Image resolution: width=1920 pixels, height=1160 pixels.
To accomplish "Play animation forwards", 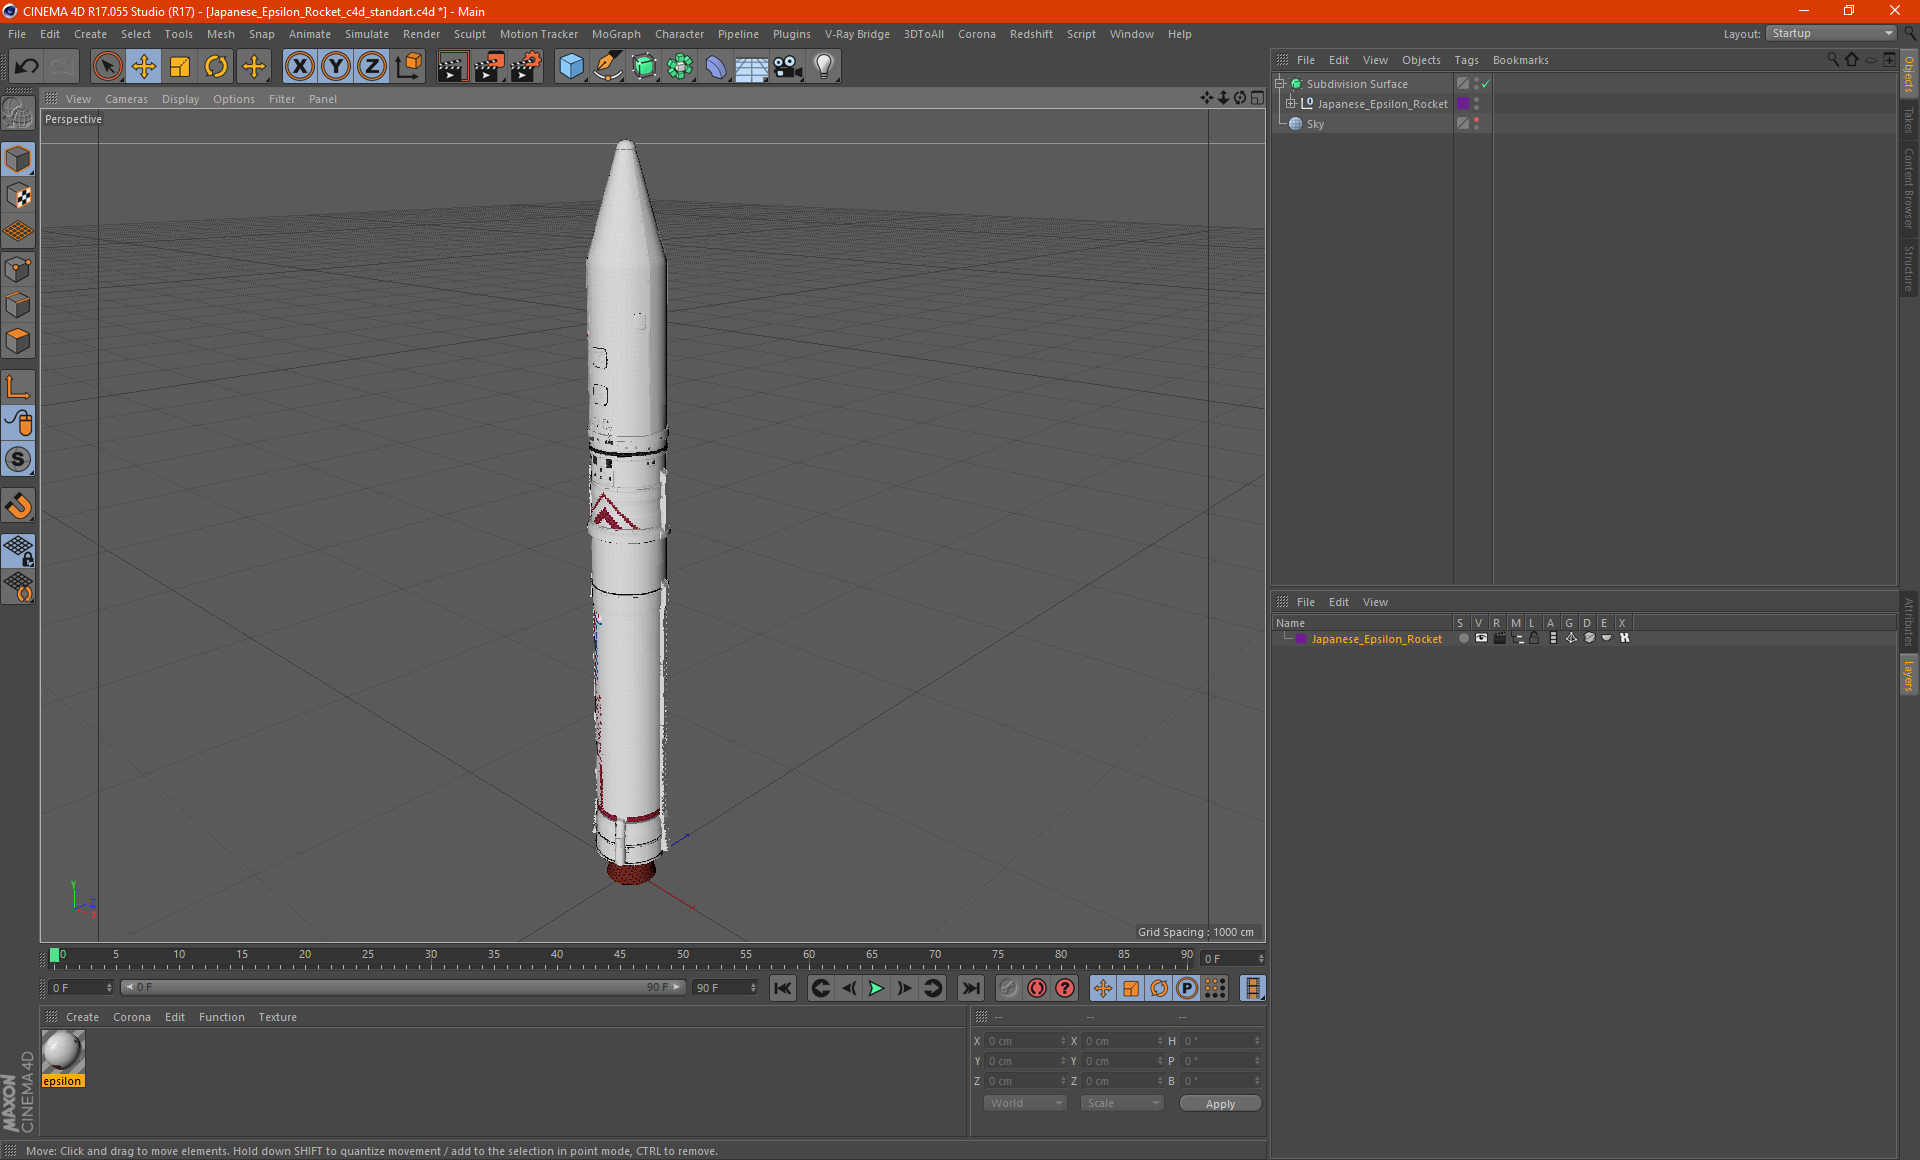I will (876, 988).
